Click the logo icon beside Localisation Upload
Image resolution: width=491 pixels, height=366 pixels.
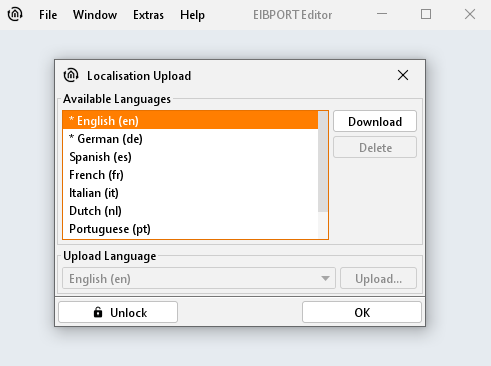tap(71, 75)
